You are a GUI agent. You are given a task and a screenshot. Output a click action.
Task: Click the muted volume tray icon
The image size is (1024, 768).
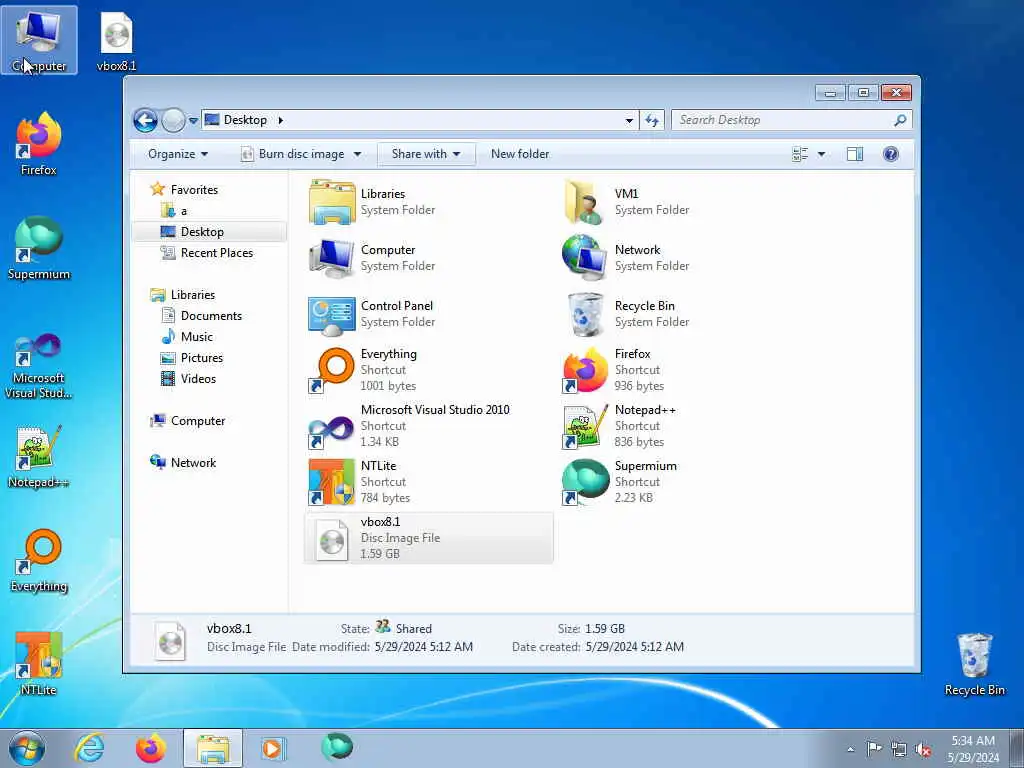(923, 749)
